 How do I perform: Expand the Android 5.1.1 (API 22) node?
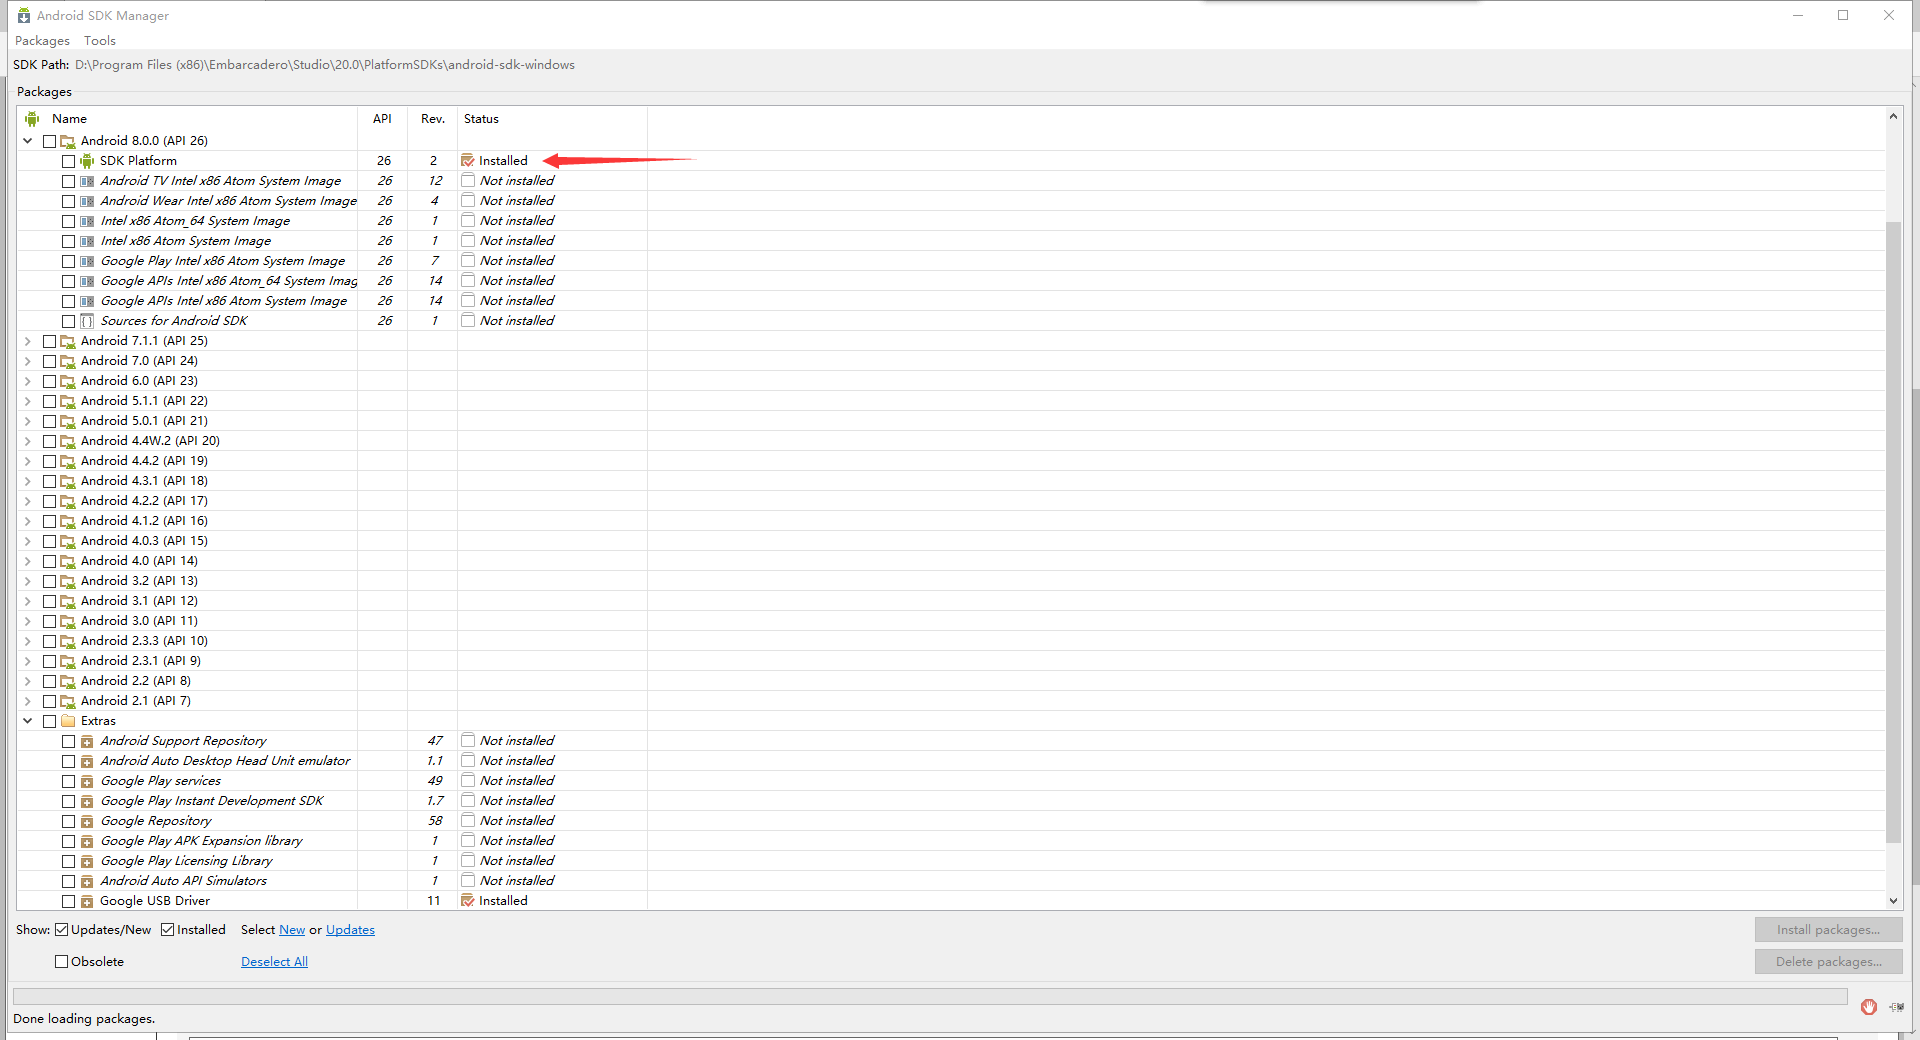(28, 401)
